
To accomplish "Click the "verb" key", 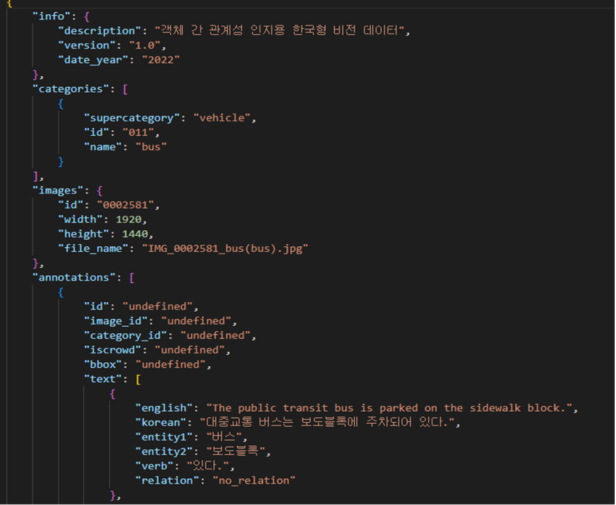I will 154,466.
